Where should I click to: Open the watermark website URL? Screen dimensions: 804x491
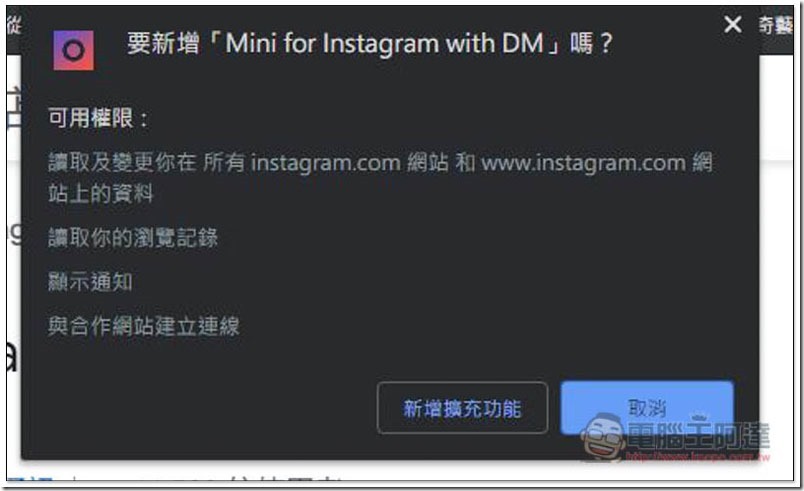698,457
